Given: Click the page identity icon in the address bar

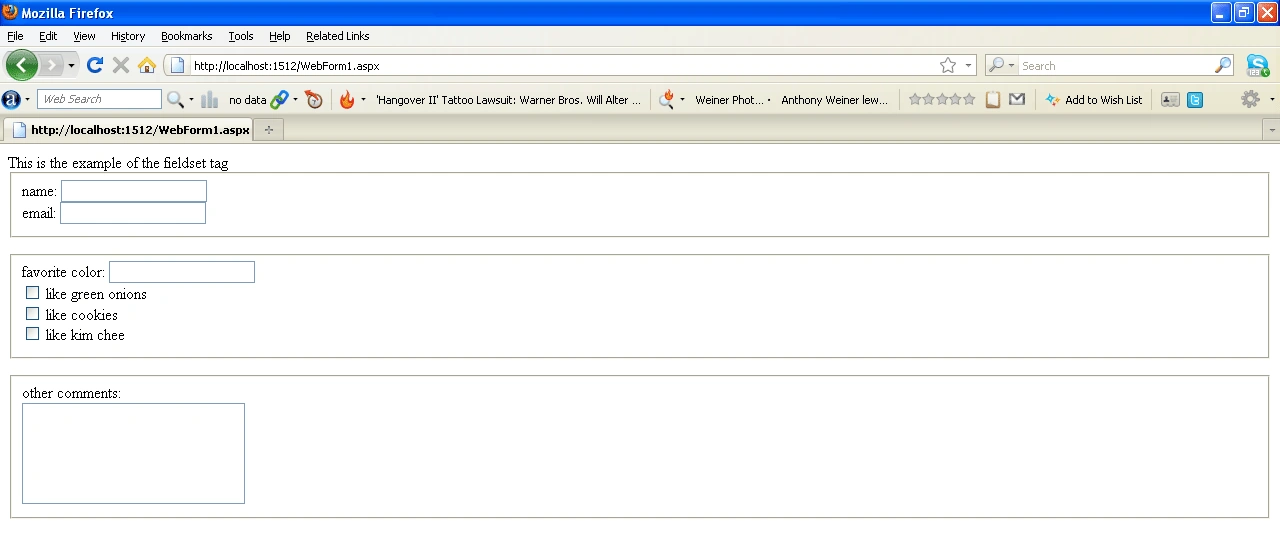Looking at the screenshot, I should pyautogui.click(x=177, y=66).
